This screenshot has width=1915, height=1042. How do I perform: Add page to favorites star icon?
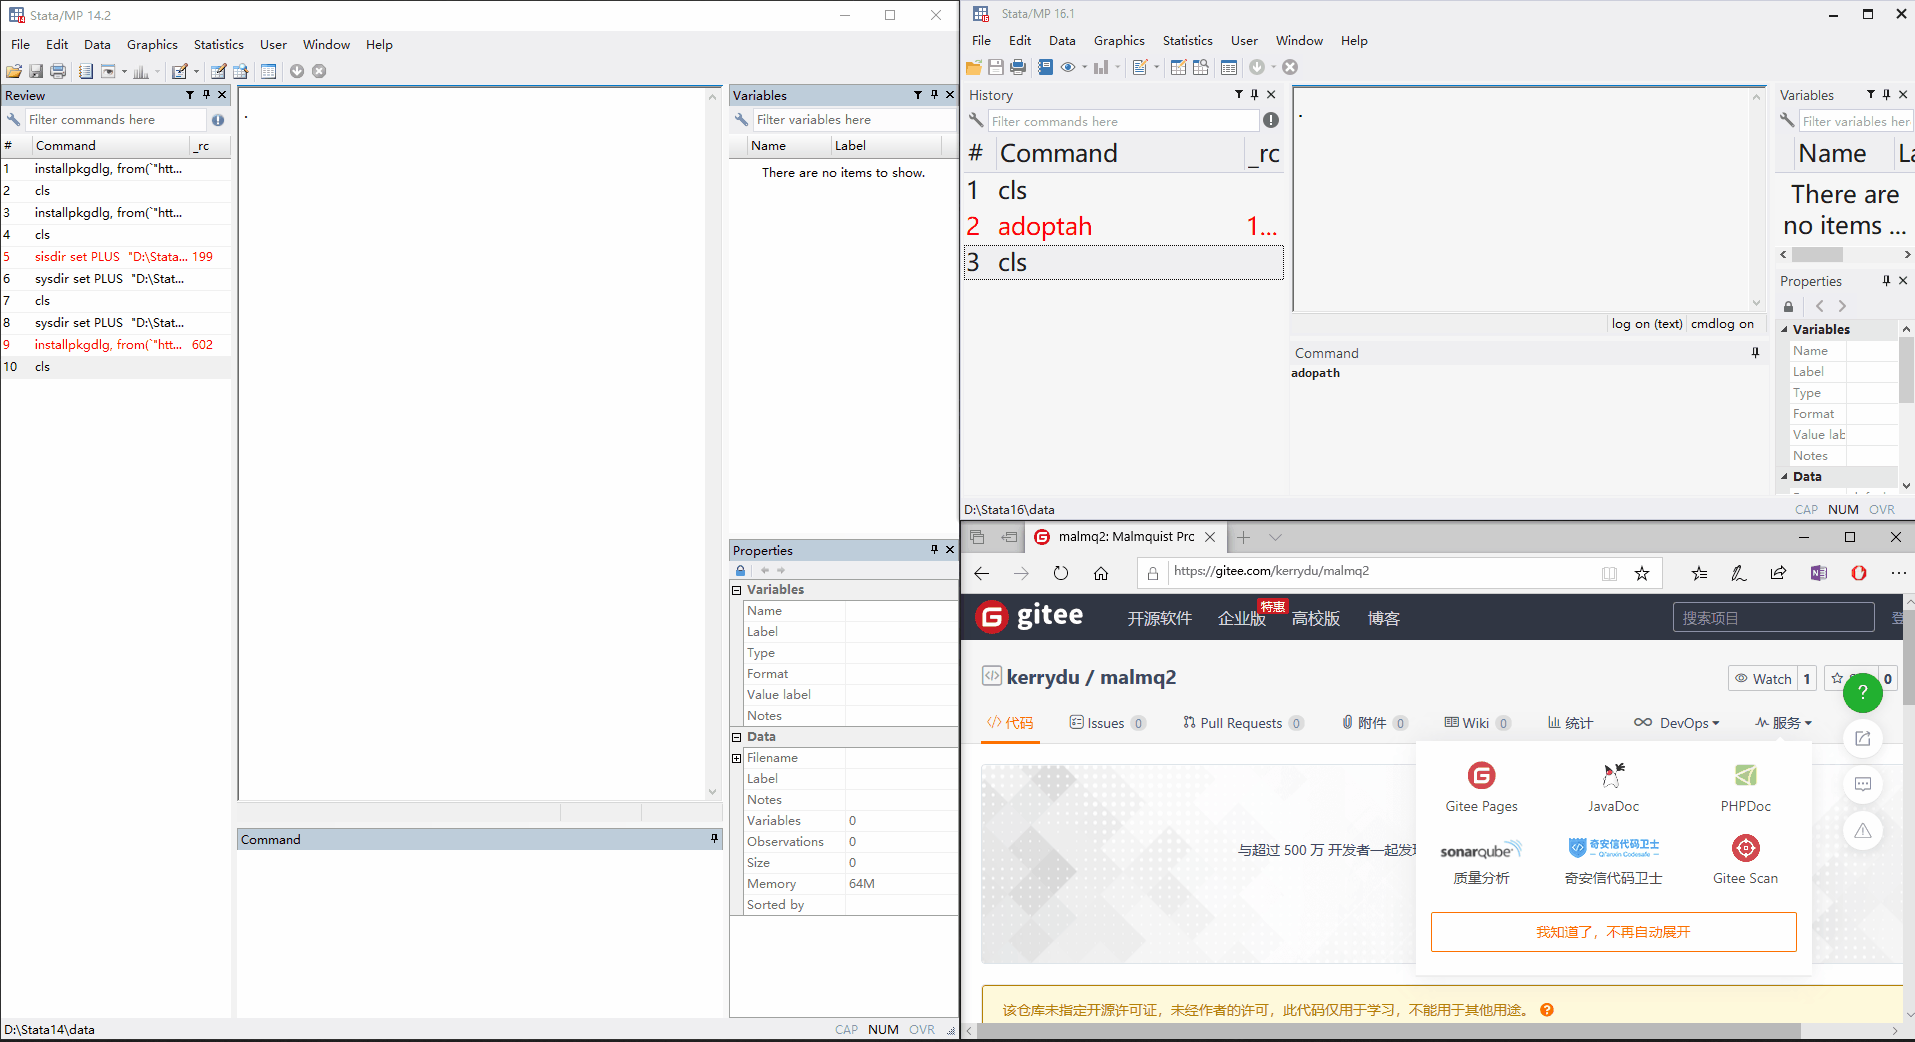tap(1642, 573)
